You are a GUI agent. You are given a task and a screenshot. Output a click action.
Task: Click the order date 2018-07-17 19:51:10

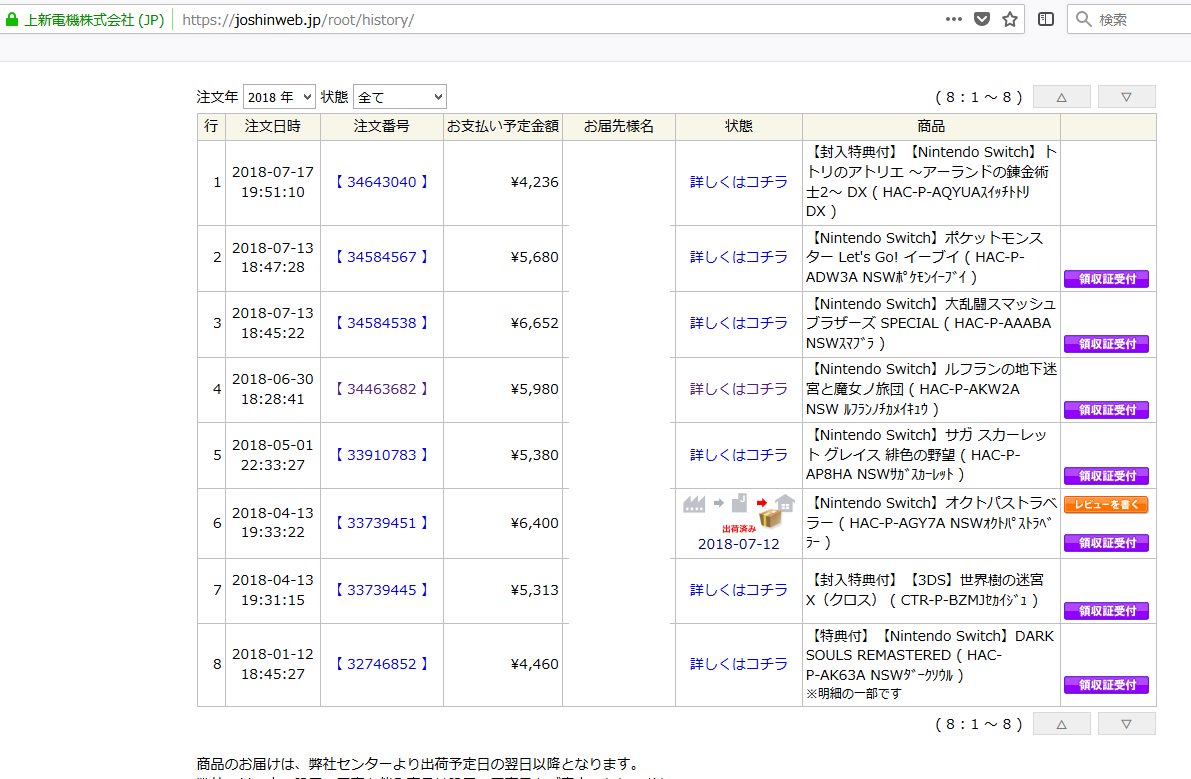click(273, 182)
